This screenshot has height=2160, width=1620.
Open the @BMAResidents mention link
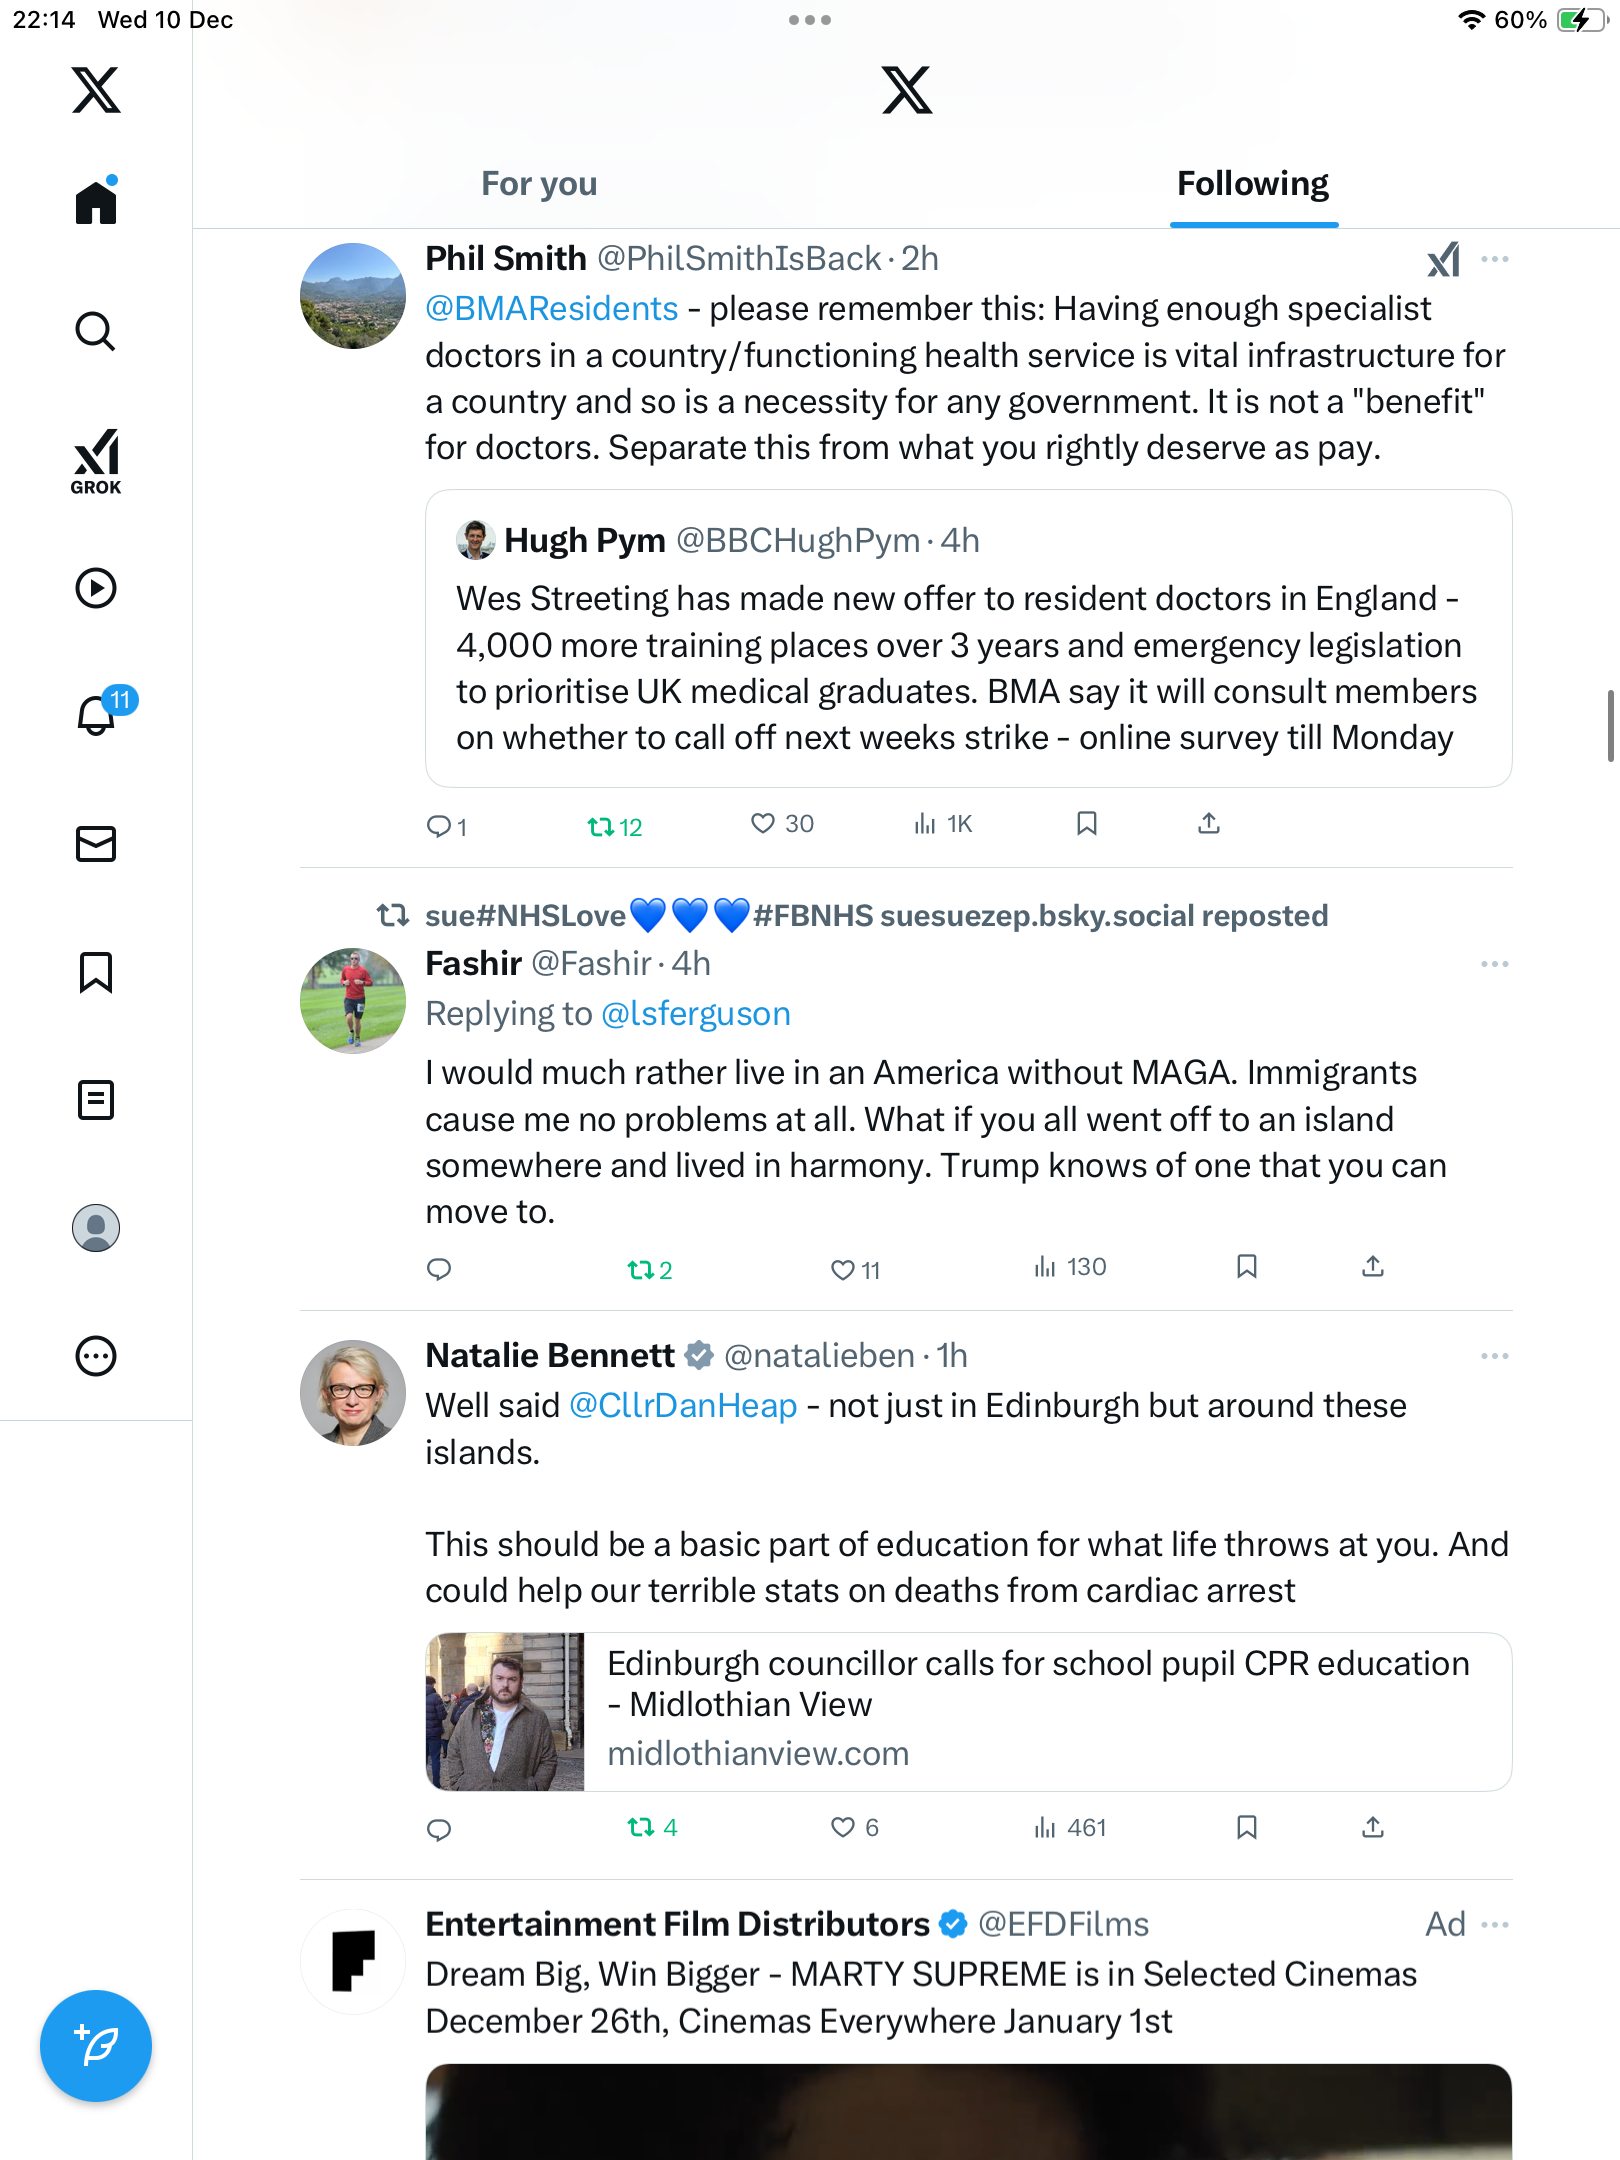(552, 309)
